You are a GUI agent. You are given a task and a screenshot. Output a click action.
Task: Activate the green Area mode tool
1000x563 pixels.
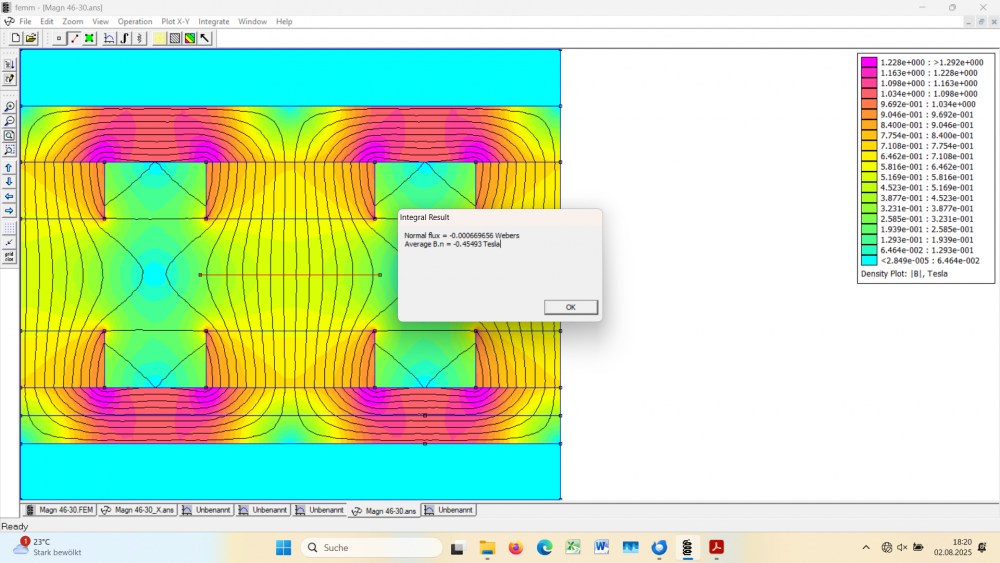pos(89,38)
